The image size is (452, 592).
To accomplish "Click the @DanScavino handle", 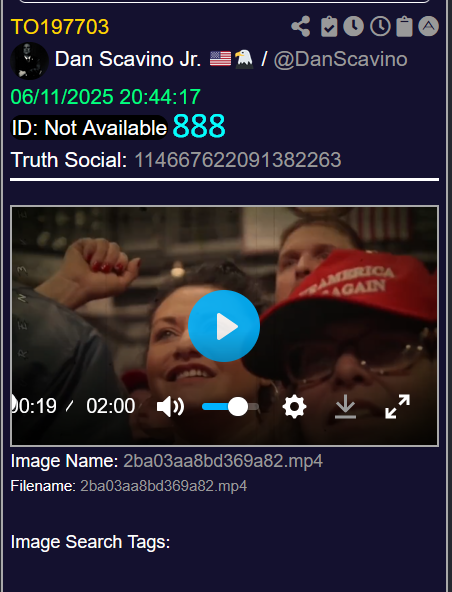I will pos(340,59).
